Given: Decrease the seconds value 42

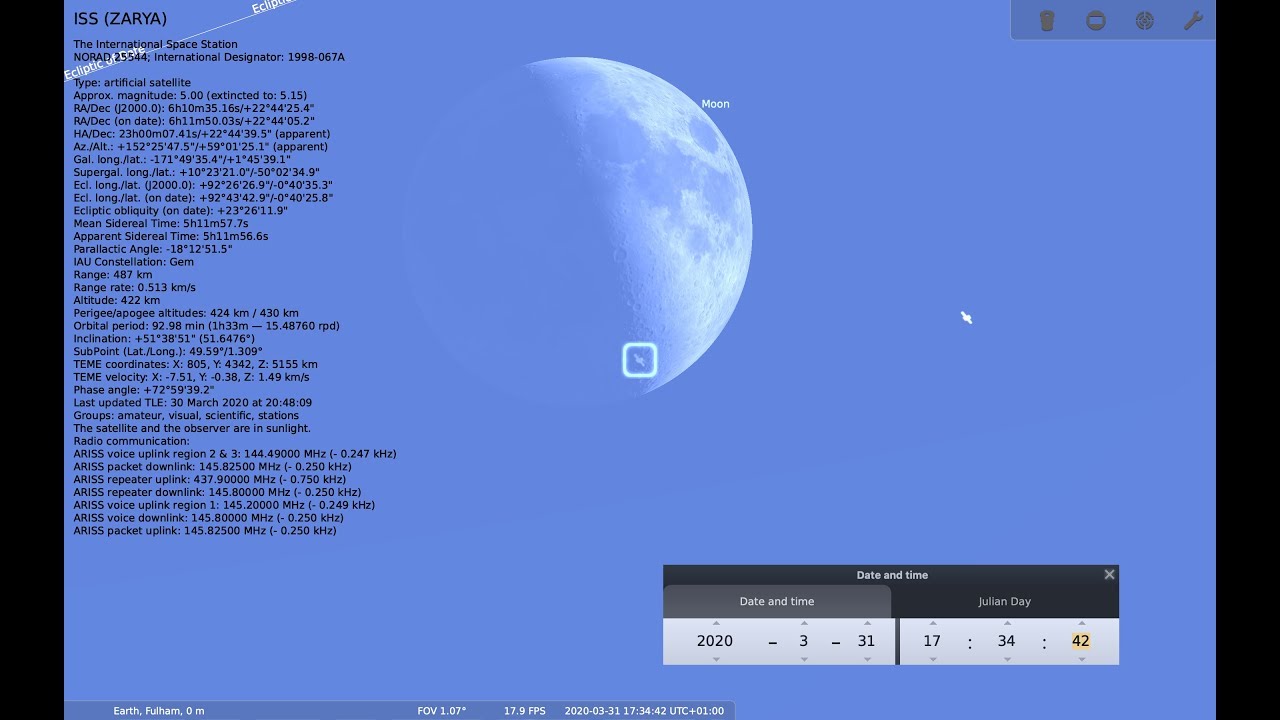Looking at the screenshot, I should click(1082, 659).
